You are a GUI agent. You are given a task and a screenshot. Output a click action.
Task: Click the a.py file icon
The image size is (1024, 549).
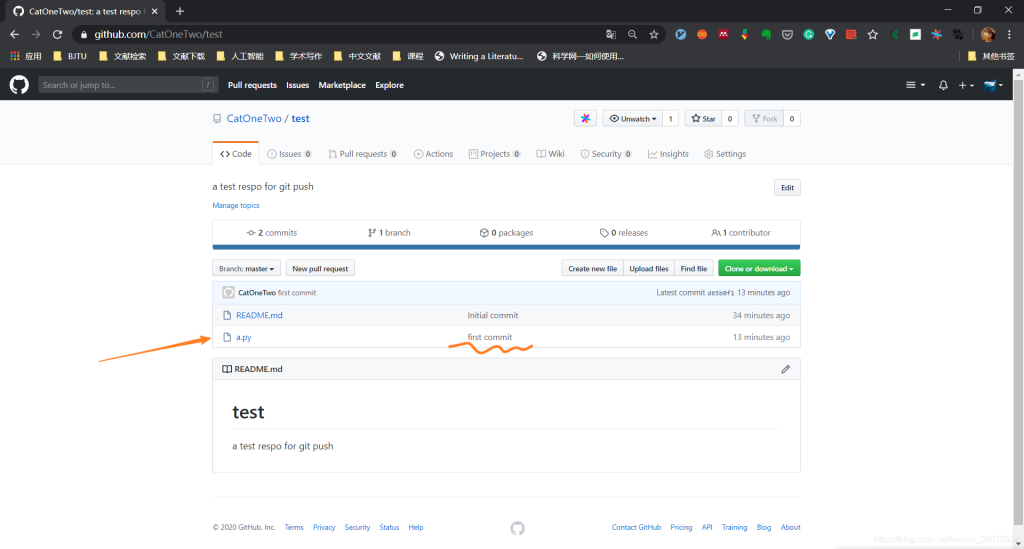227,337
